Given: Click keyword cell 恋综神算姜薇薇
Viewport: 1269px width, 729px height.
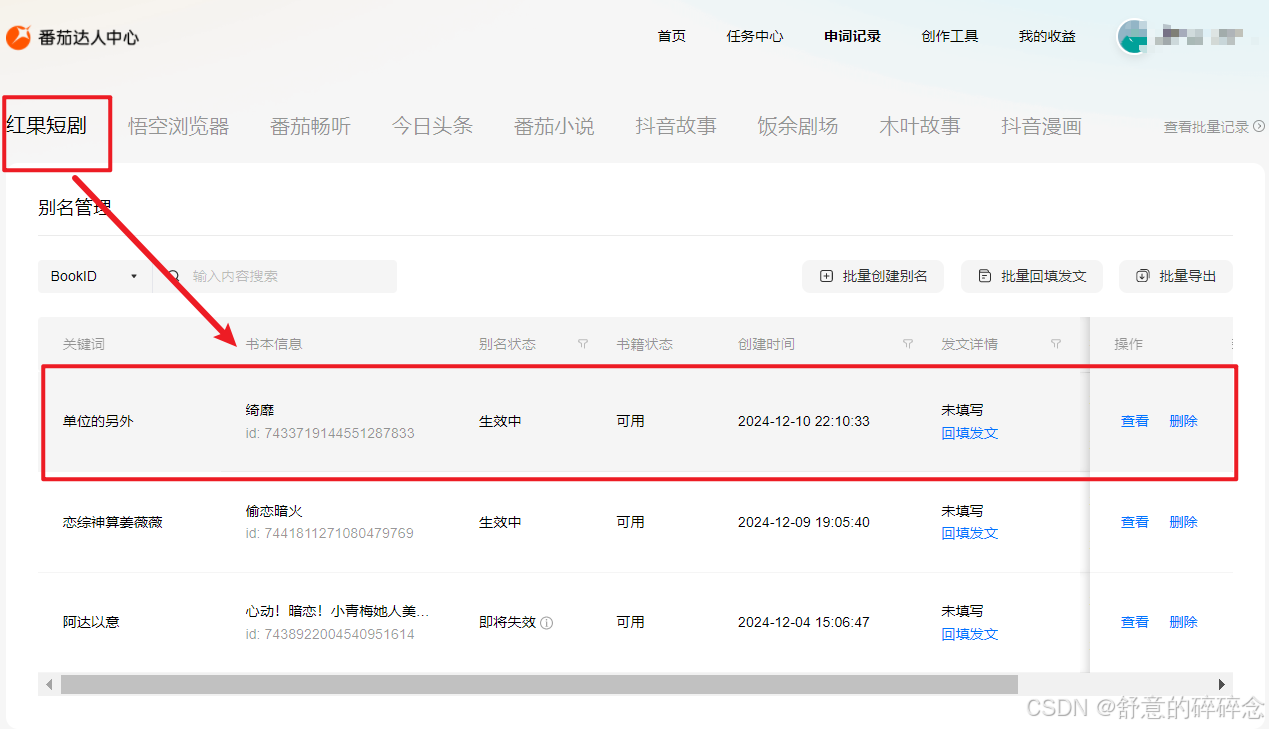Looking at the screenshot, I should pos(113,522).
